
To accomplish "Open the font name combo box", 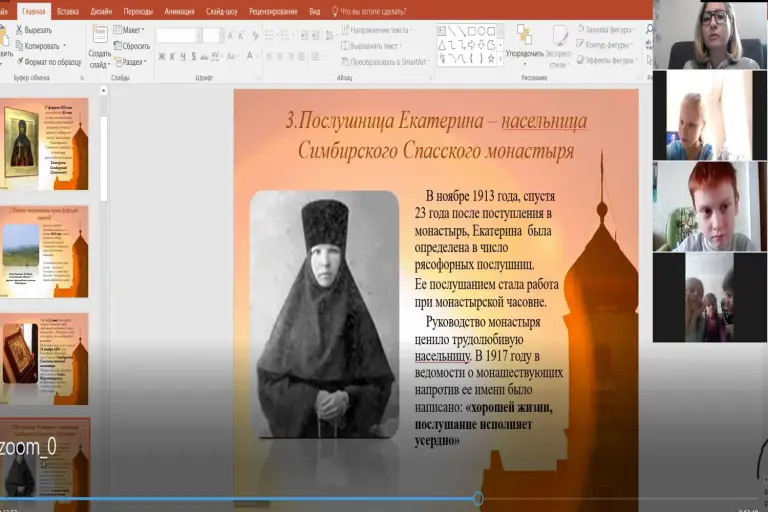I will click(179, 36).
